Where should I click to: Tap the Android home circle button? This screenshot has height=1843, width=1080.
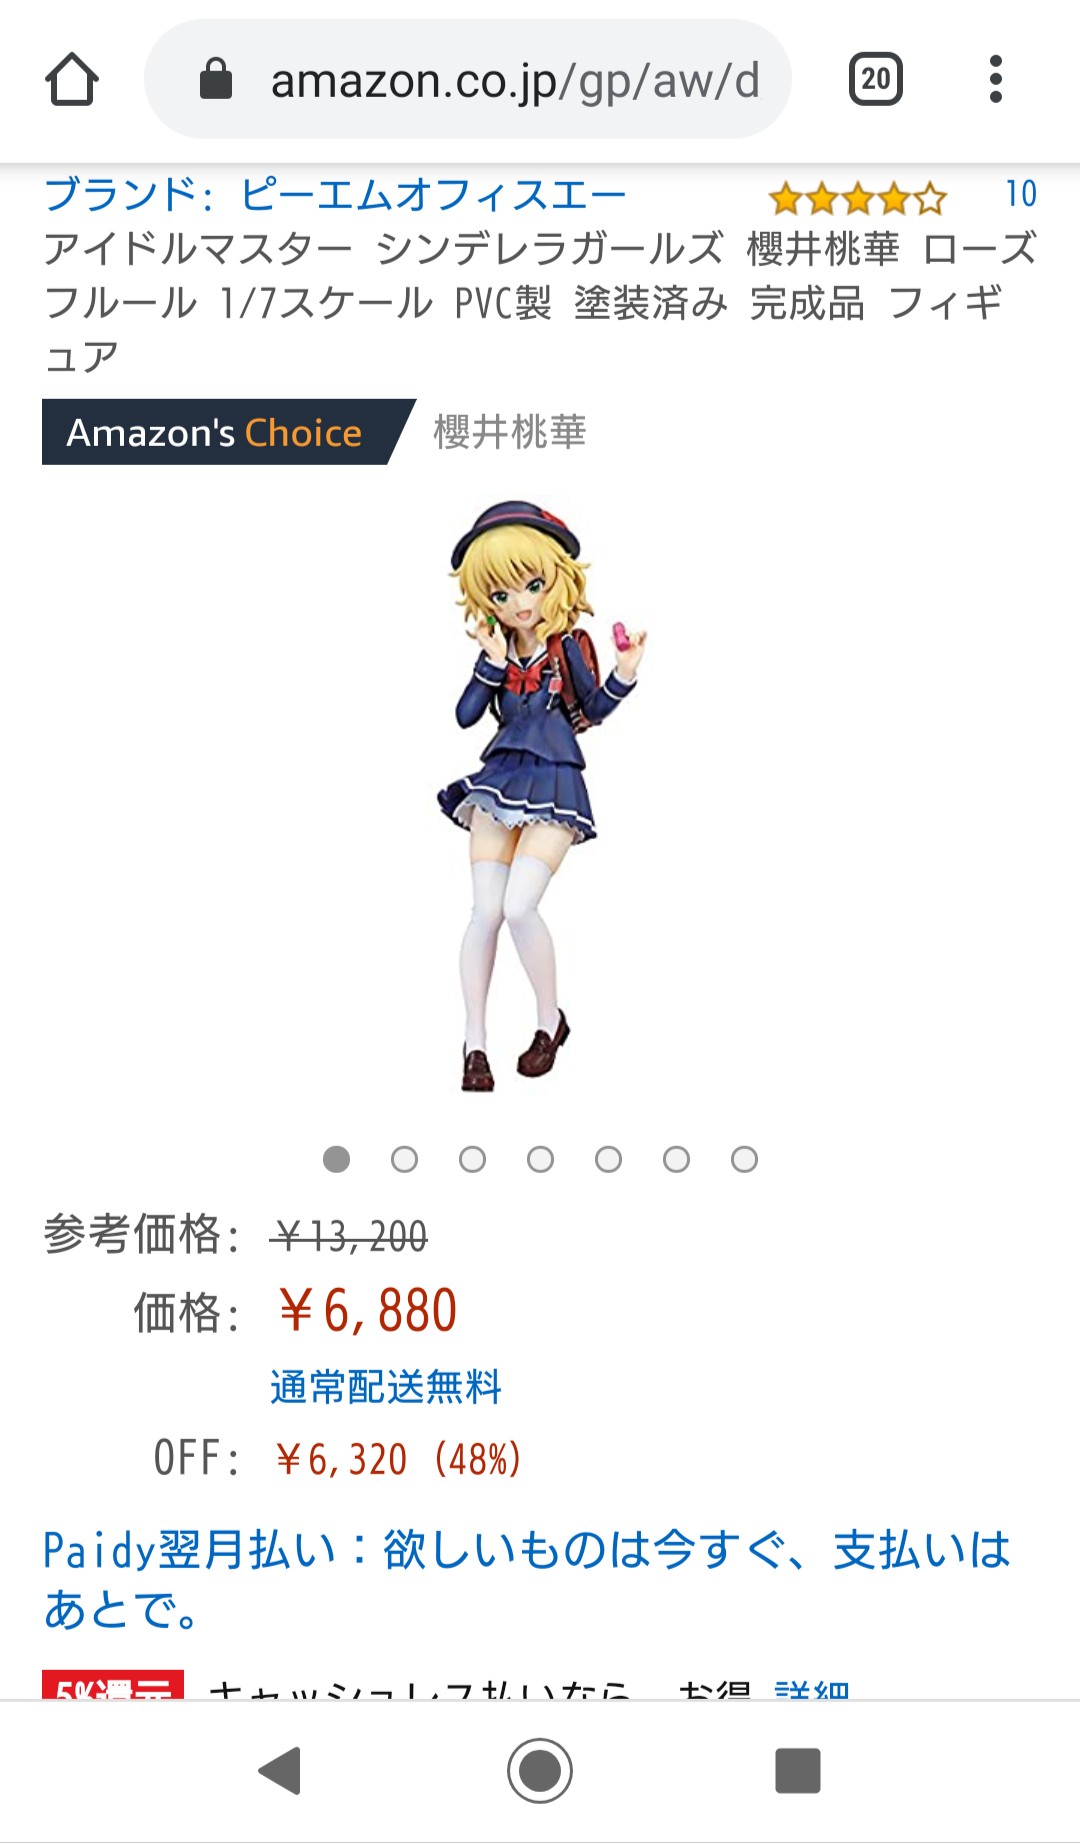click(x=540, y=1771)
